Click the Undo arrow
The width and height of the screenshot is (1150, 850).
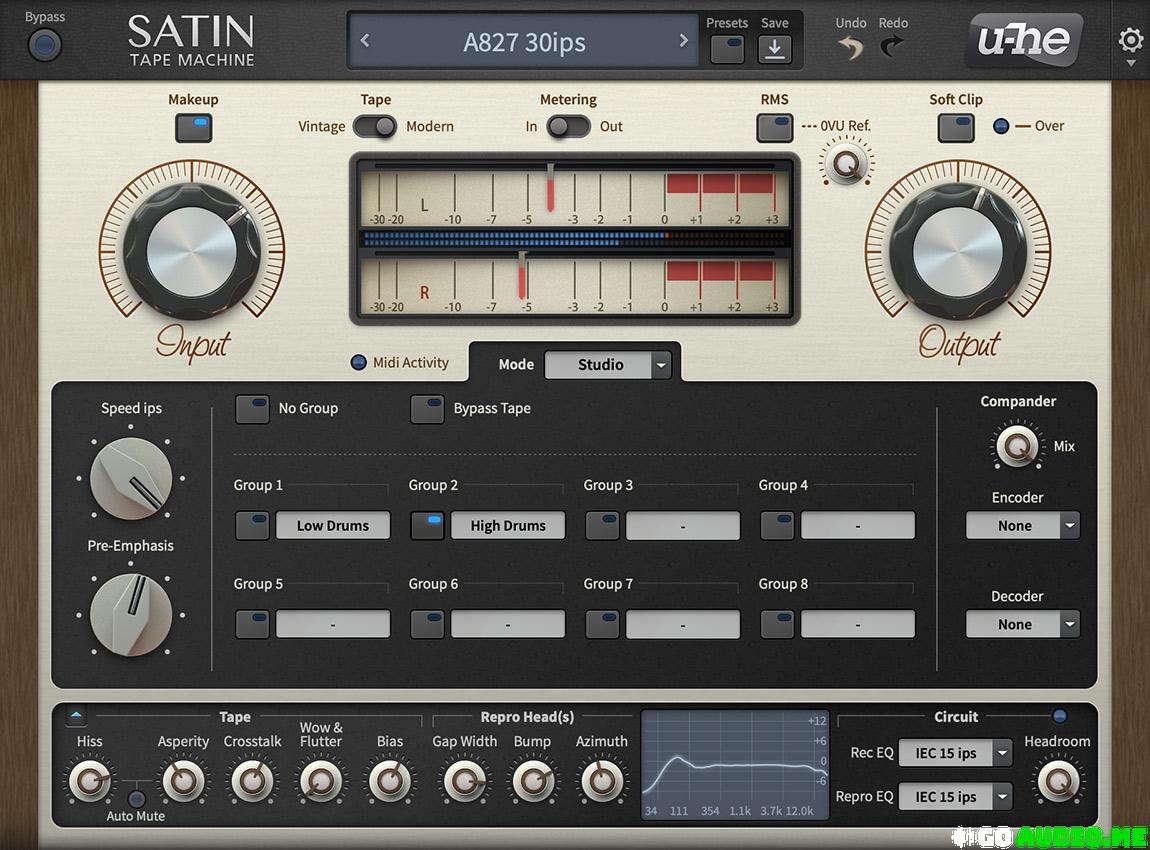pos(851,48)
